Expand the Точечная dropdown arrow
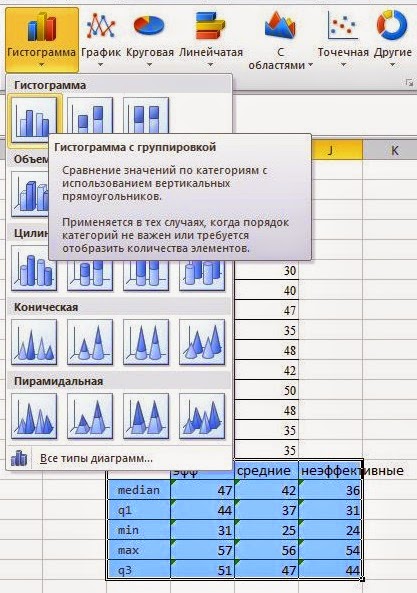This screenshot has height=593, width=417. (x=343, y=65)
